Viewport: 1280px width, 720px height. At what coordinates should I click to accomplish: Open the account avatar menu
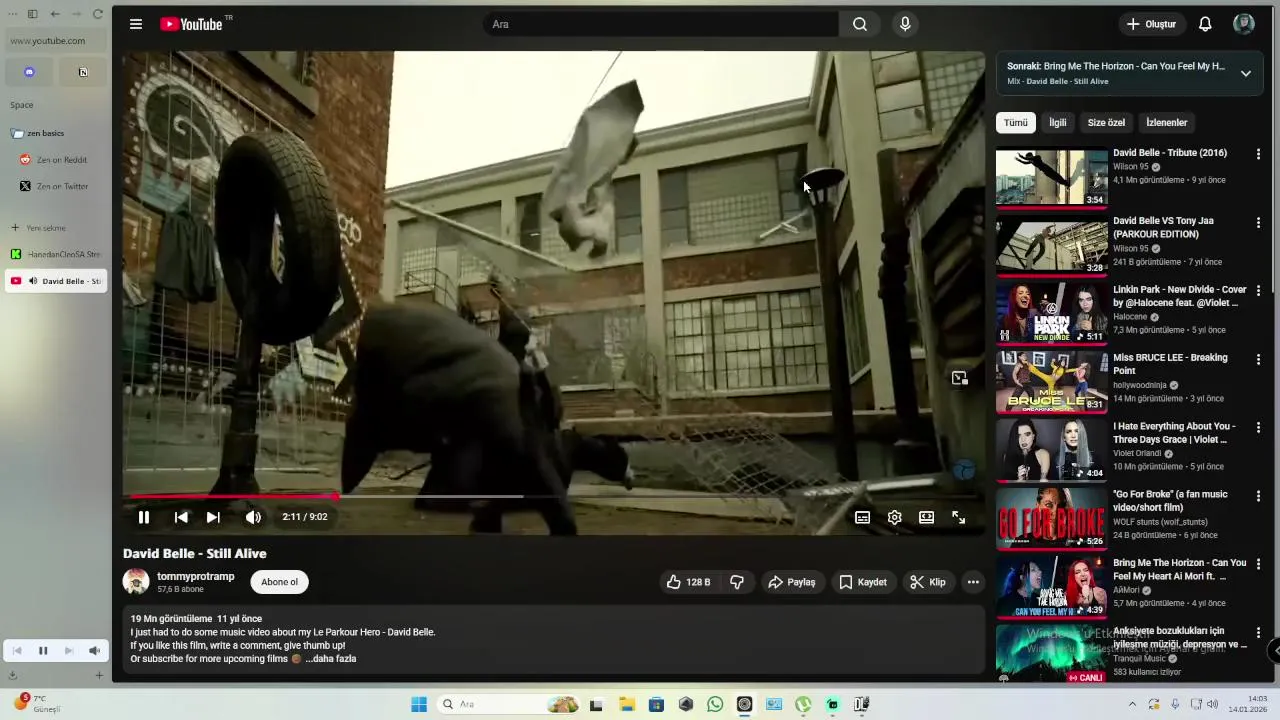point(1244,24)
